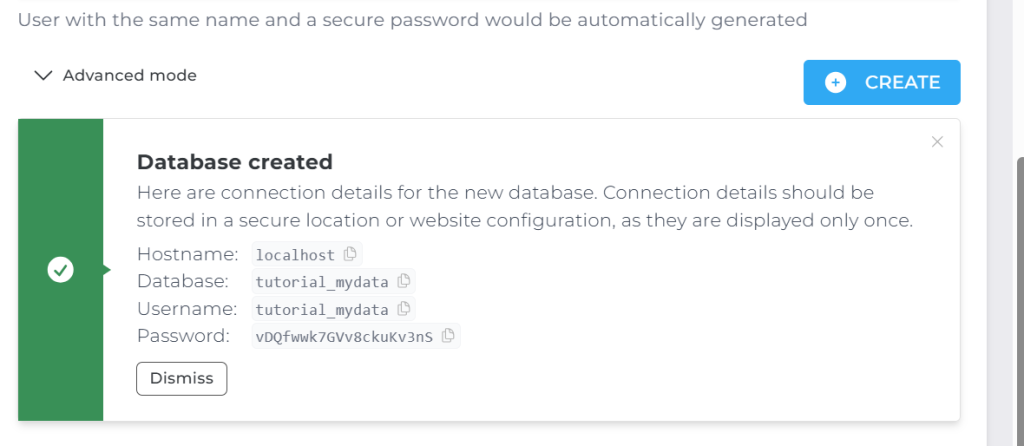Select the localhost hostname text
Viewport: 1024px width, 446px height.
295,255
